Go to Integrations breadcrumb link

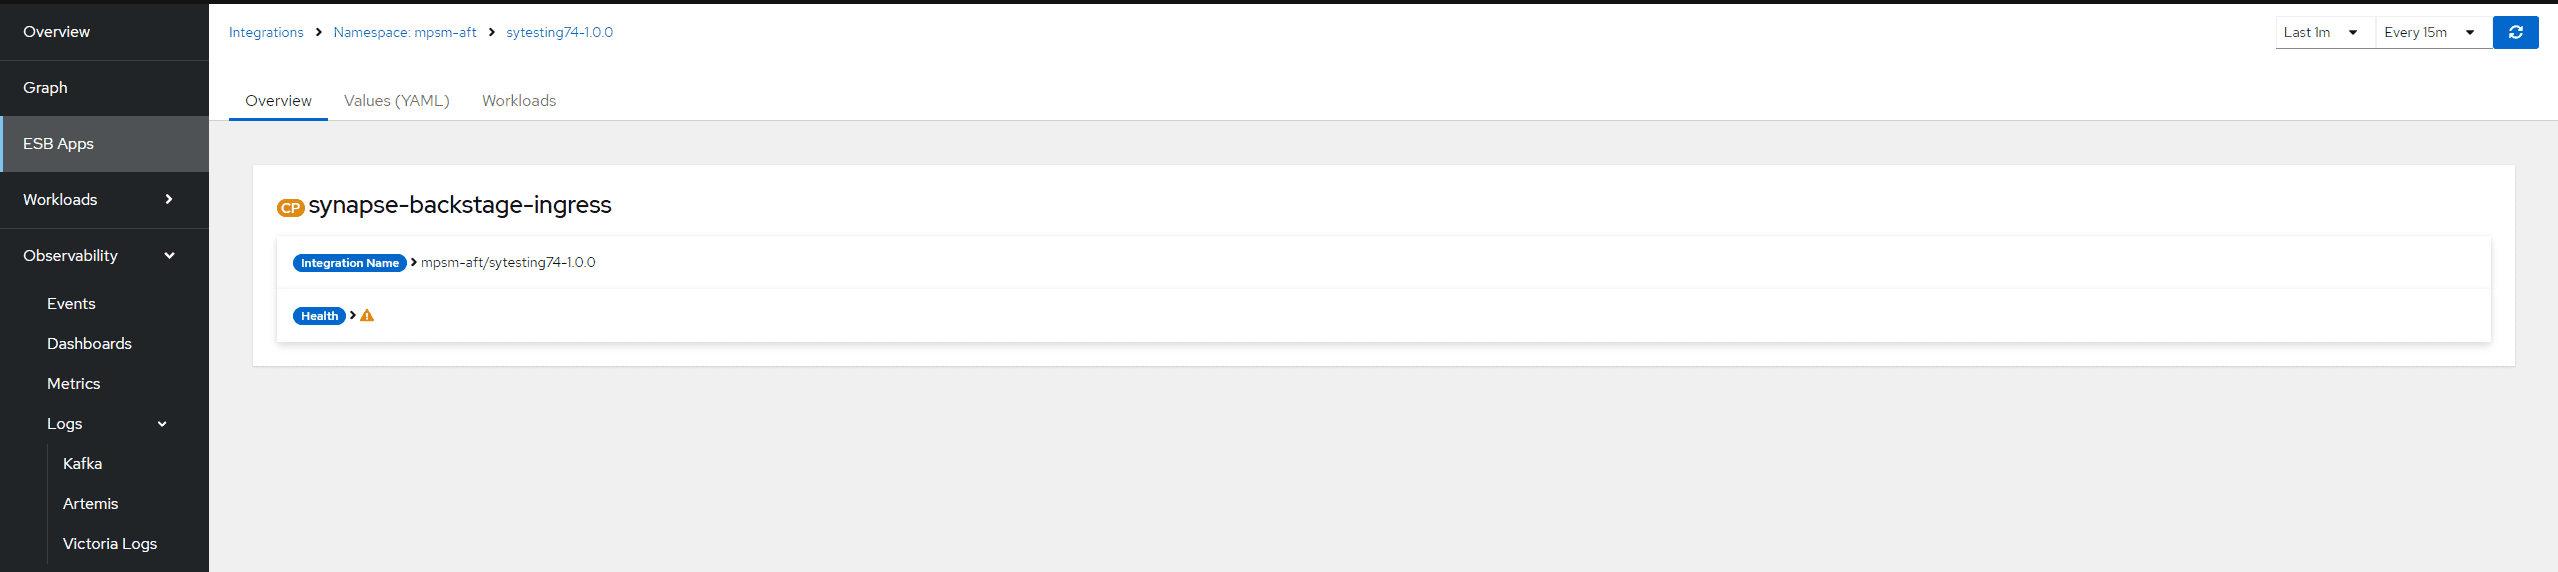pyautogui.click(x=266, y=32)
